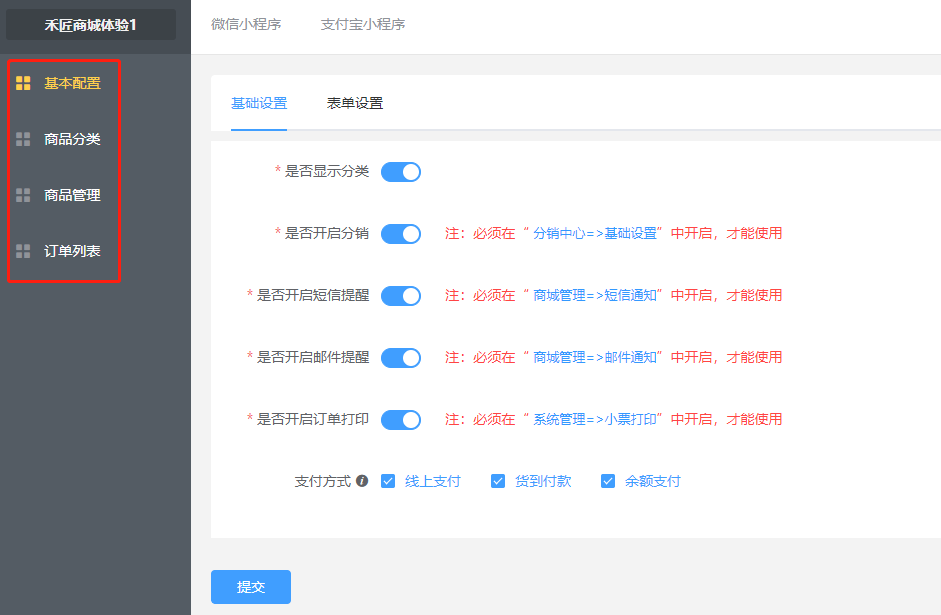
Task: Open the 支付宝小程序 top tab
Action: point(363,24)
